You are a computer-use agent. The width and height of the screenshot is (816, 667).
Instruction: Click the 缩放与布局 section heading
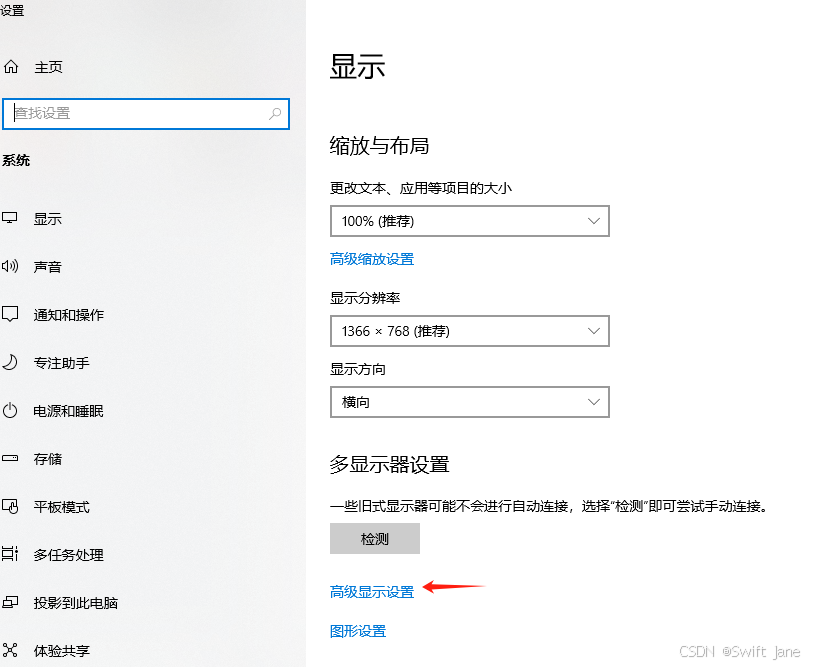point(379,146)
